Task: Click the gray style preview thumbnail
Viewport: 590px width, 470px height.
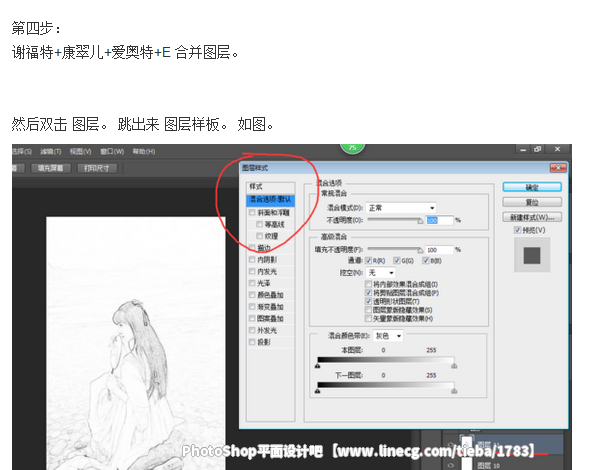Action: pyautogui.click(x=532, y=255)
